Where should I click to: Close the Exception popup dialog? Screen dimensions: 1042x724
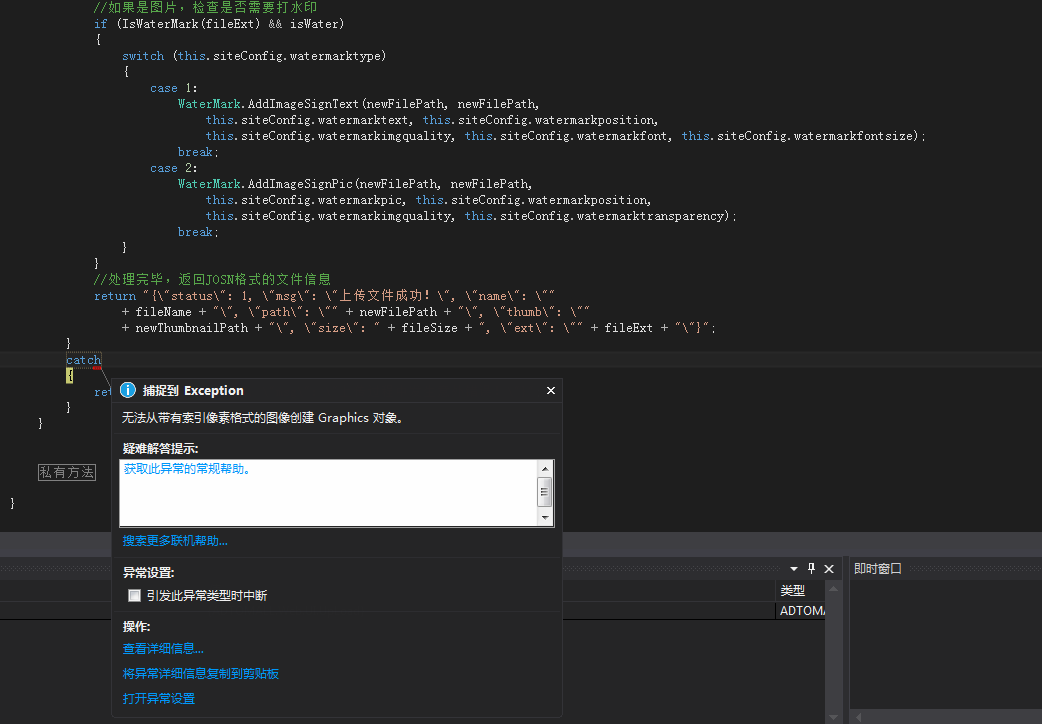(x=550, y=391)
